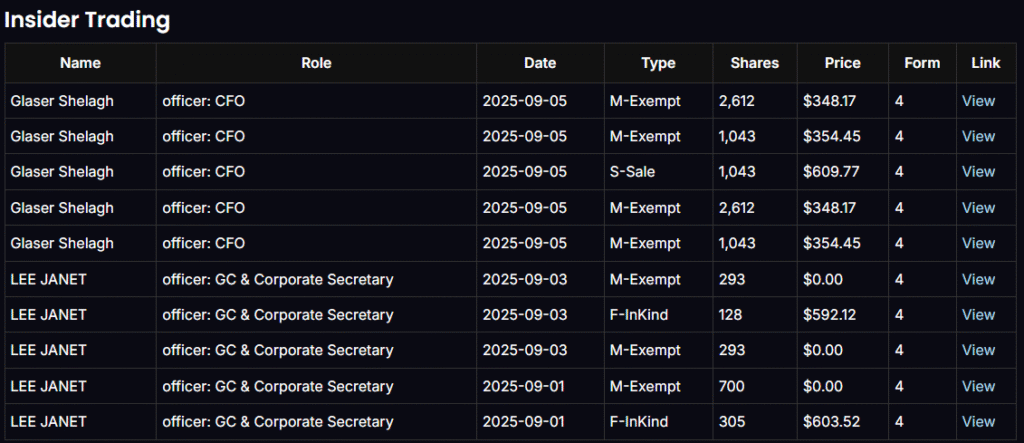Open View link for 700-share M-Exempt row
This screenshot has height=443, width=1024.
(978, 386)
